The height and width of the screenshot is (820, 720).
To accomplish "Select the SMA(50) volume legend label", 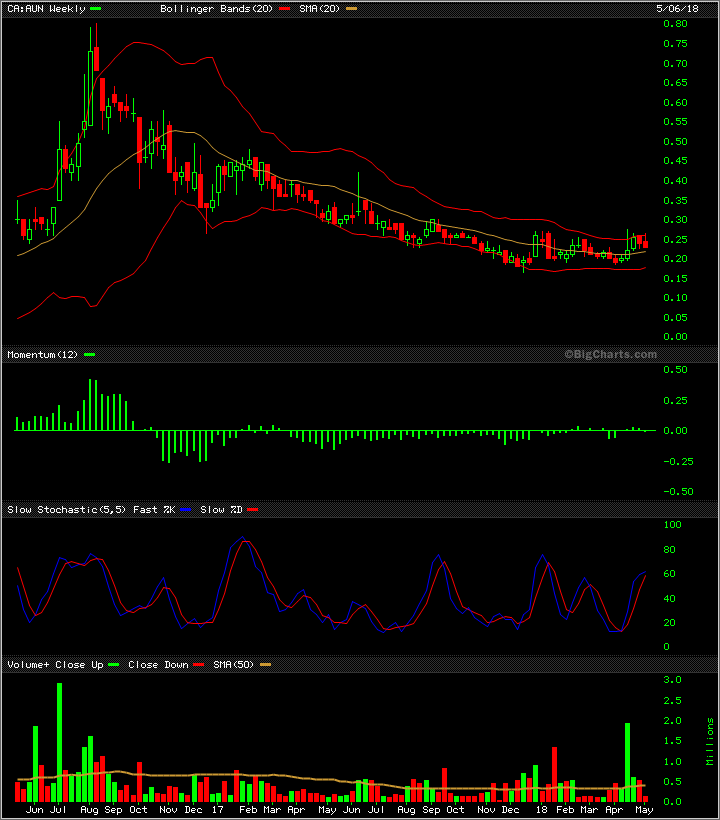I will click(233, 665).
